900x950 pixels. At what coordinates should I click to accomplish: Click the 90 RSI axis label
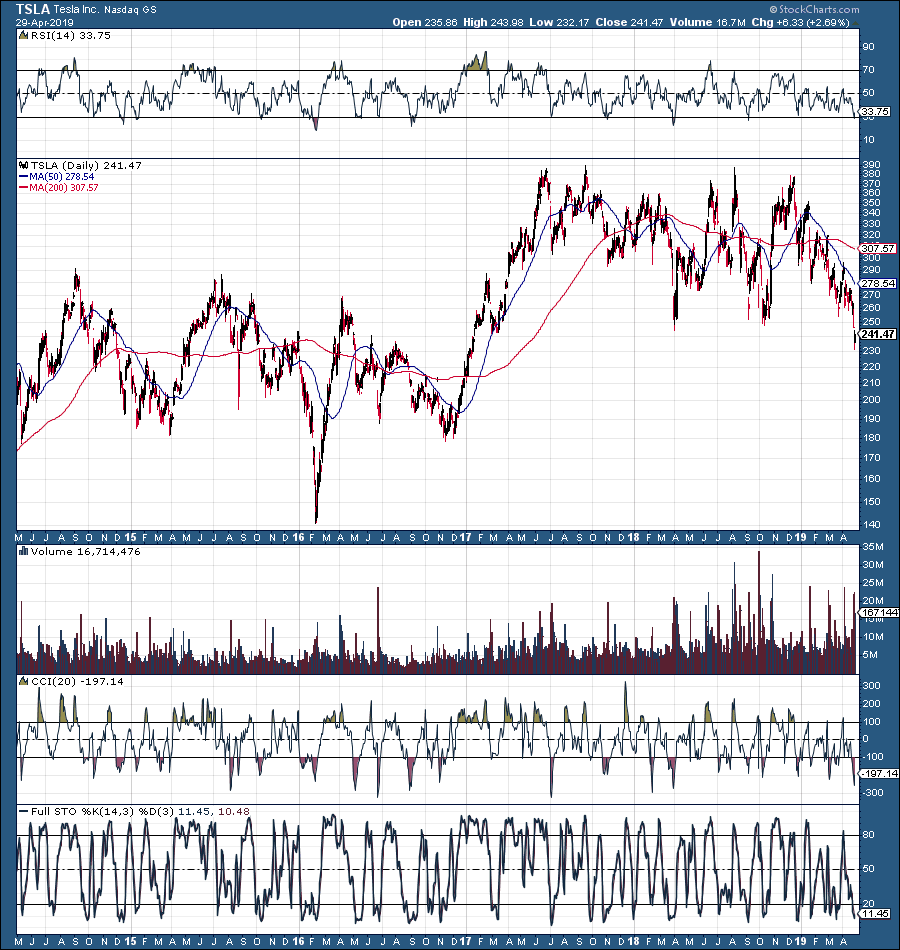pos(868,47)
